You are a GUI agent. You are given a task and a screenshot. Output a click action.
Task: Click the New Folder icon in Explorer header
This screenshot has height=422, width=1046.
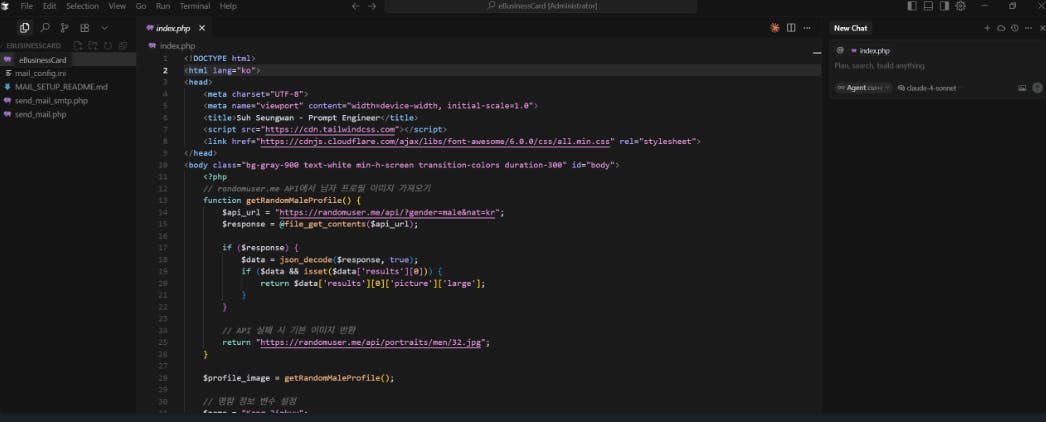93,46
